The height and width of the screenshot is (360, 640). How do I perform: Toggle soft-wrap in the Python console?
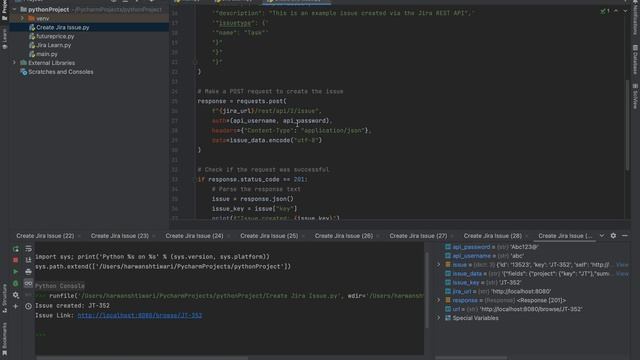pyautogui.click(x=28, y=249)
